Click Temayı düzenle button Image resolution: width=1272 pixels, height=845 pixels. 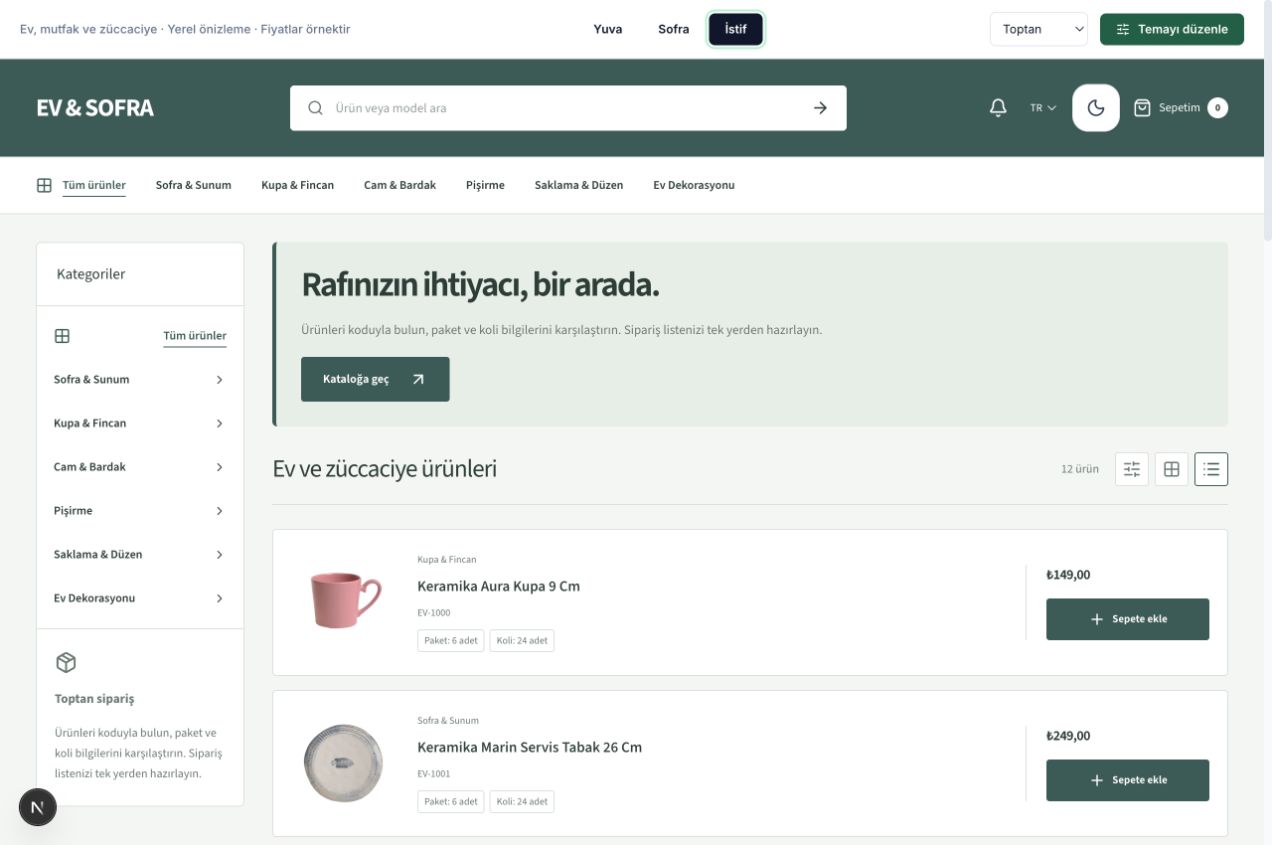[1172, 29]
